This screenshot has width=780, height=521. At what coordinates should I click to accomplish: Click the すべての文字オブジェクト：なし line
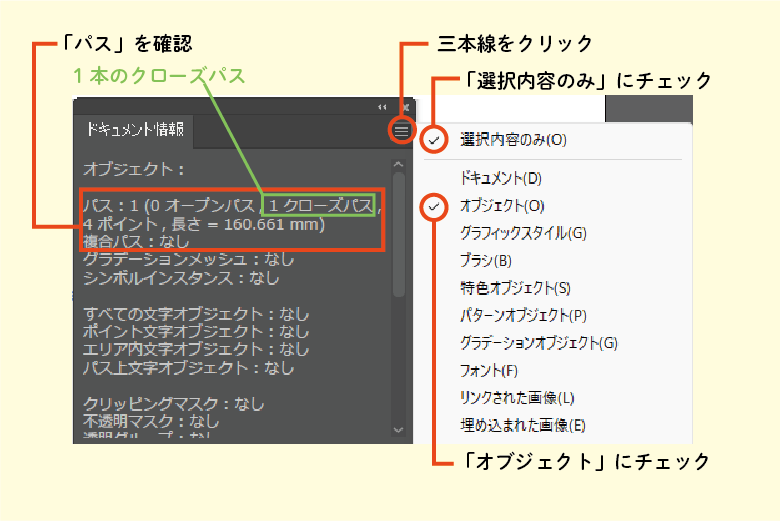[x=196, y=314]
